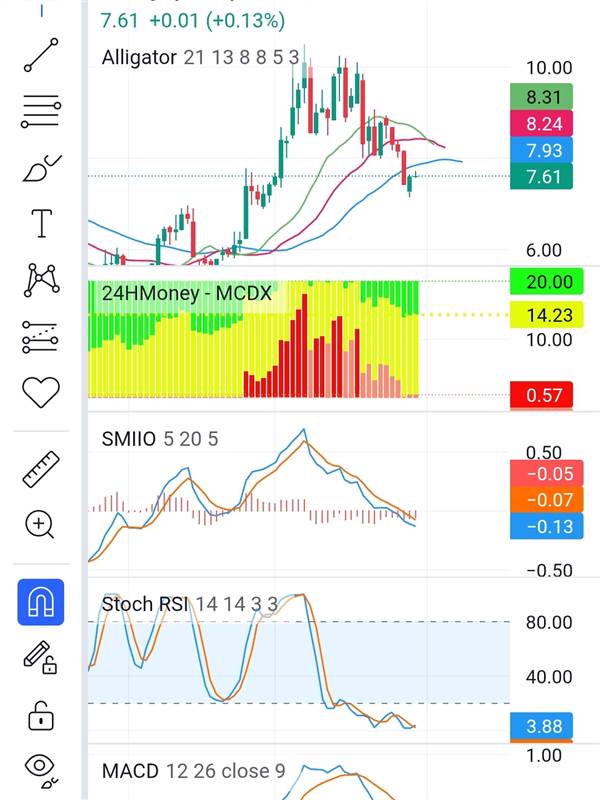
Task: Click the 20.00 green MCDX value label
Action: pyautogui.click(x=546, y=282)
